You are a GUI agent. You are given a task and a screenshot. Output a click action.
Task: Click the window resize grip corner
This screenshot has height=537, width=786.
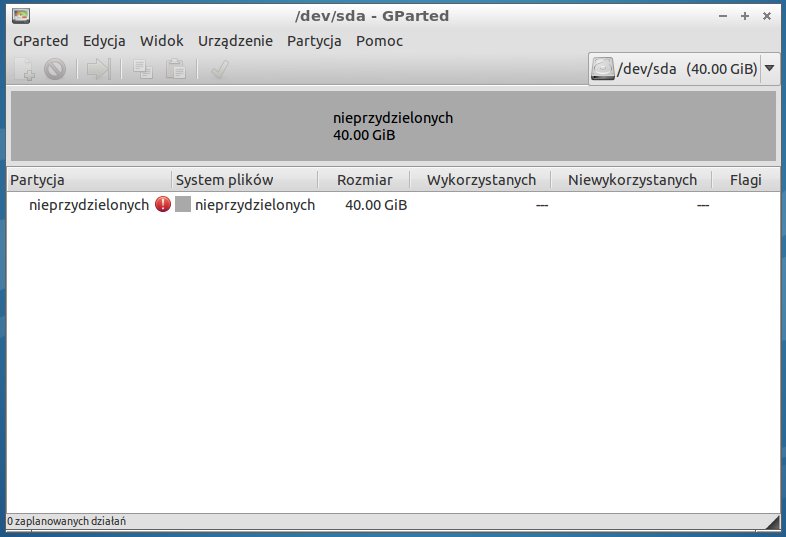click(773, 522)
